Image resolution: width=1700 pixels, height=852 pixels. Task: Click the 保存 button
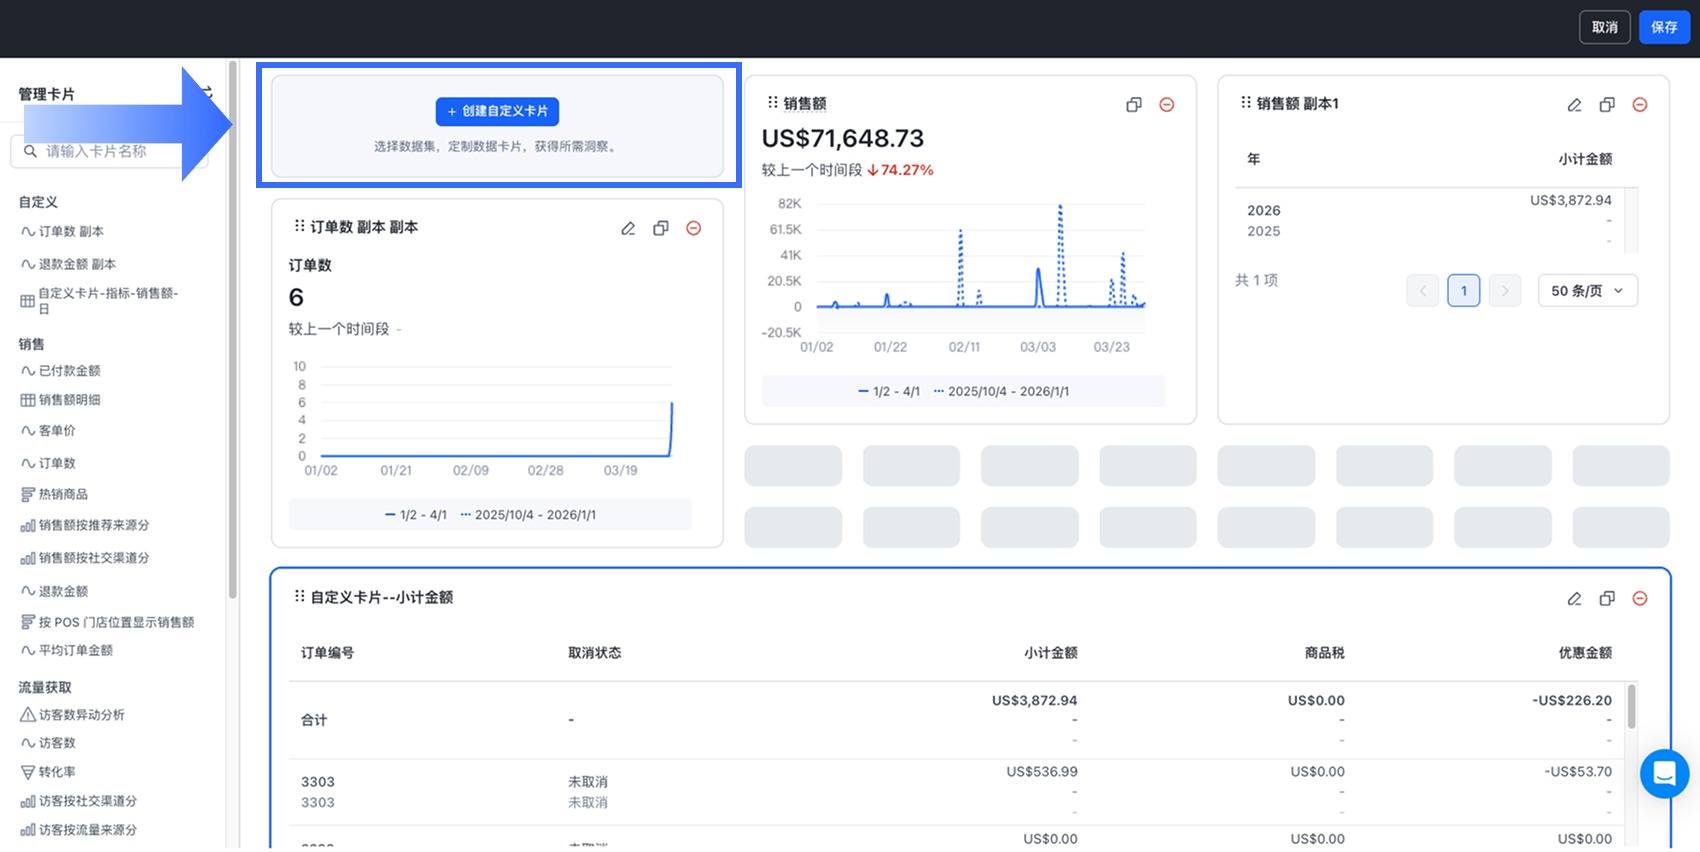(1664, 27)
